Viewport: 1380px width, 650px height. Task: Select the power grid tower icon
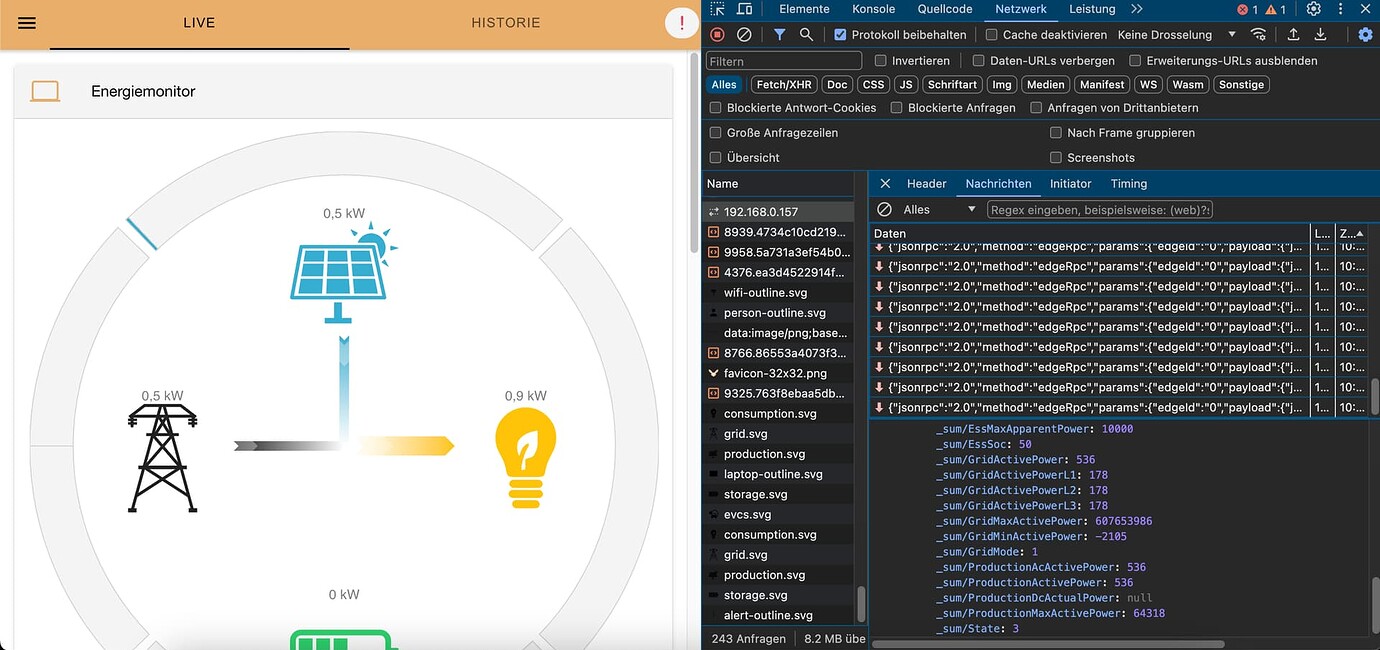pyautogui.click(x=163, y=458)
